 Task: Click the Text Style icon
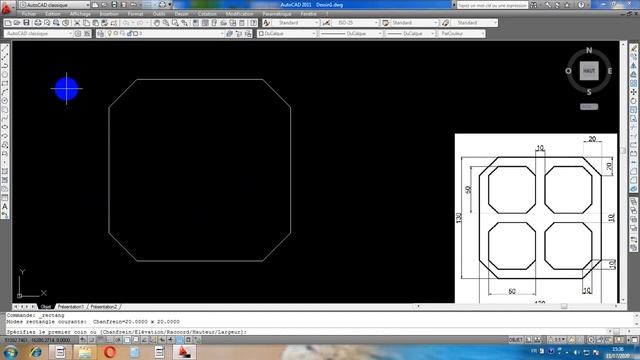click(x=267, y=23)
